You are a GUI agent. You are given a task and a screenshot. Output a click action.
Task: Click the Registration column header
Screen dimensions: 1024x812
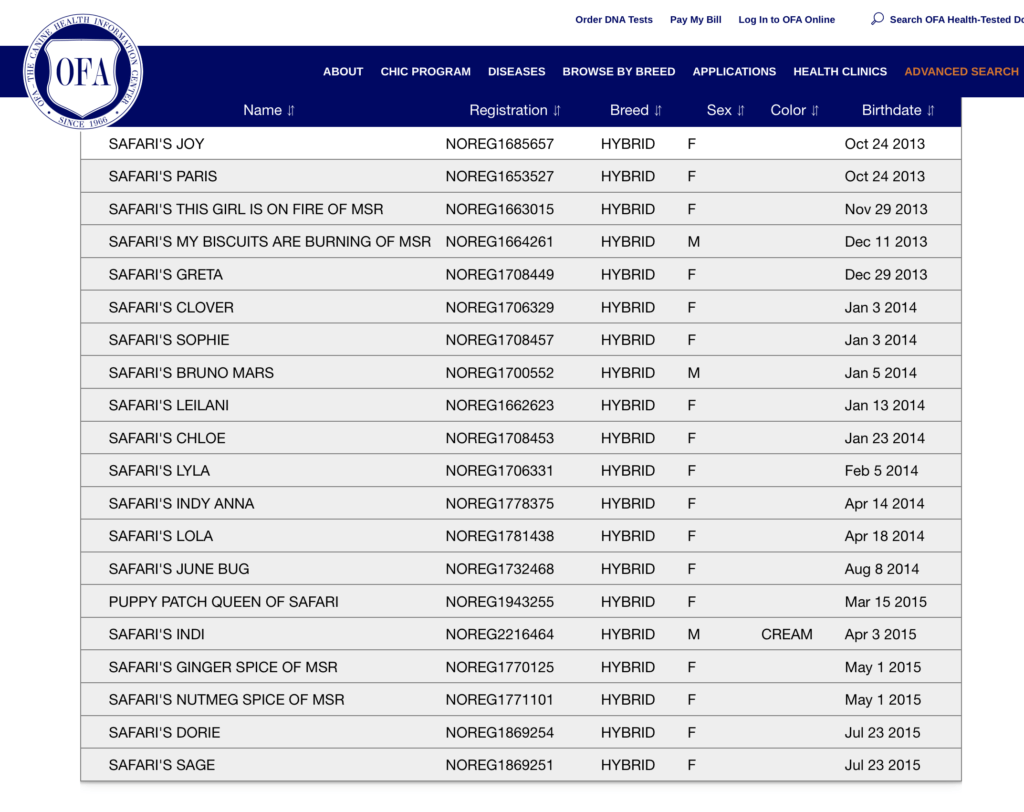click(508, 110)
